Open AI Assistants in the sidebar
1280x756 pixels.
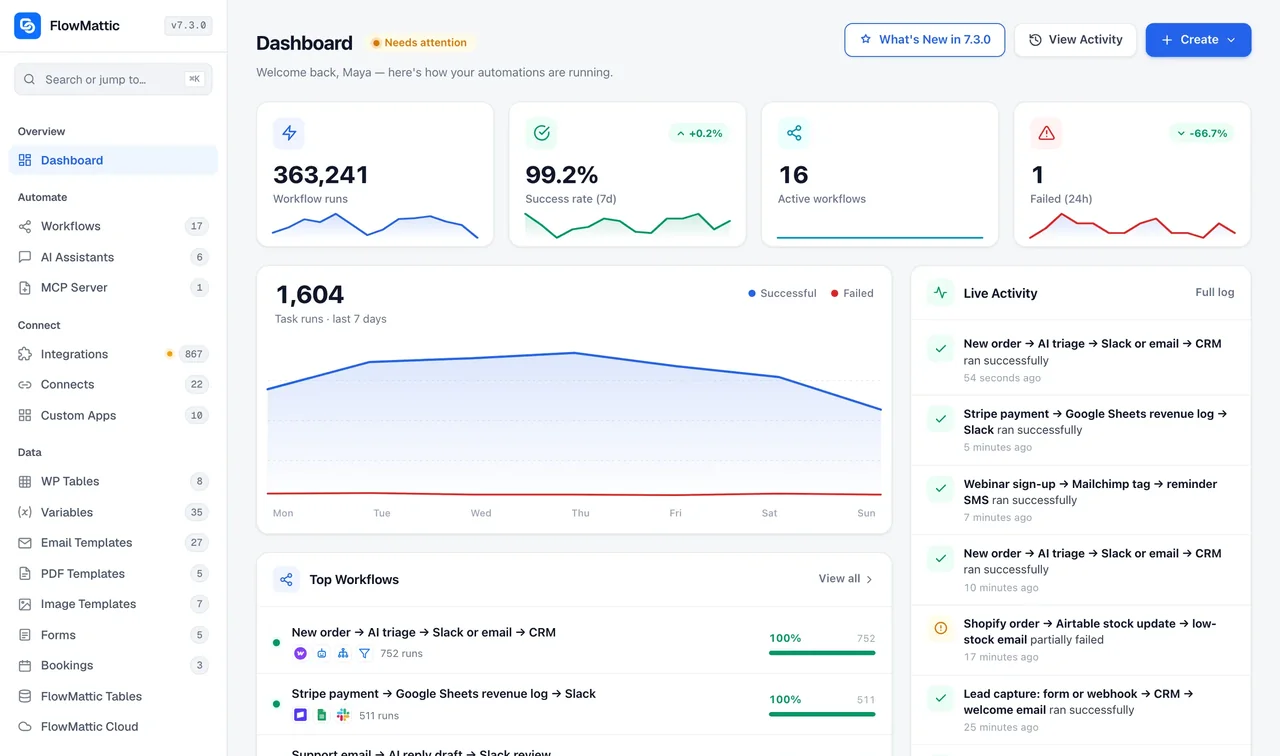point(113,257)
